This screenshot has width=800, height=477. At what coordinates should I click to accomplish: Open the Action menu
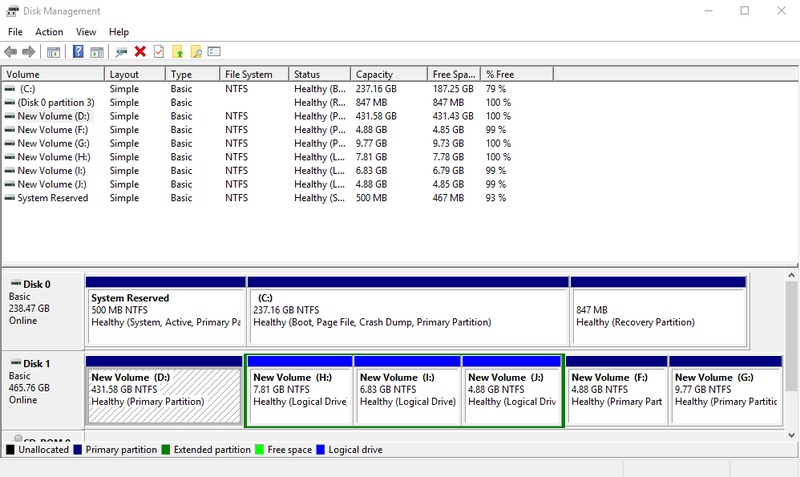[x=49, y=32]
